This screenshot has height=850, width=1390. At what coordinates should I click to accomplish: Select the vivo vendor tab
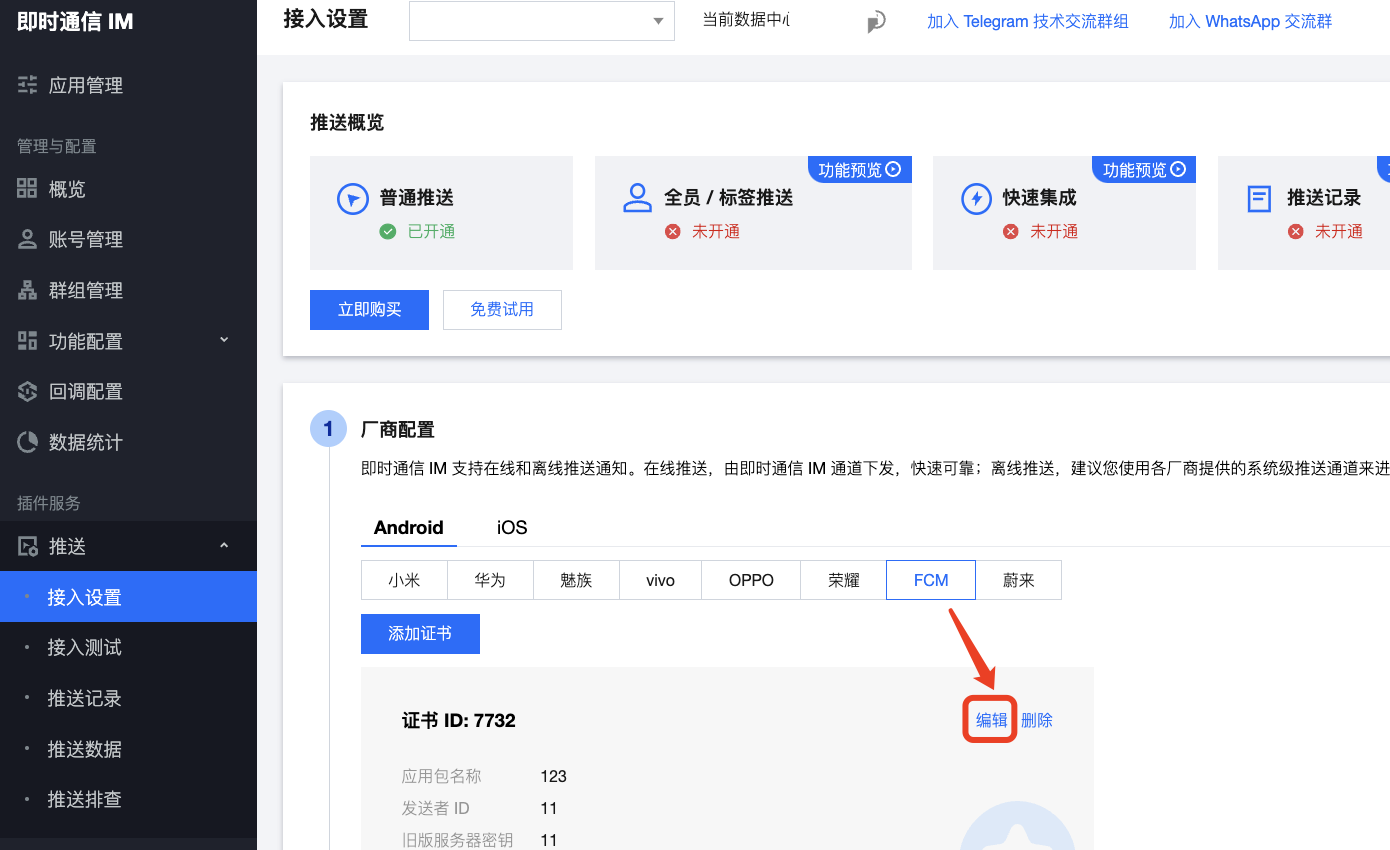click(660, 580)
